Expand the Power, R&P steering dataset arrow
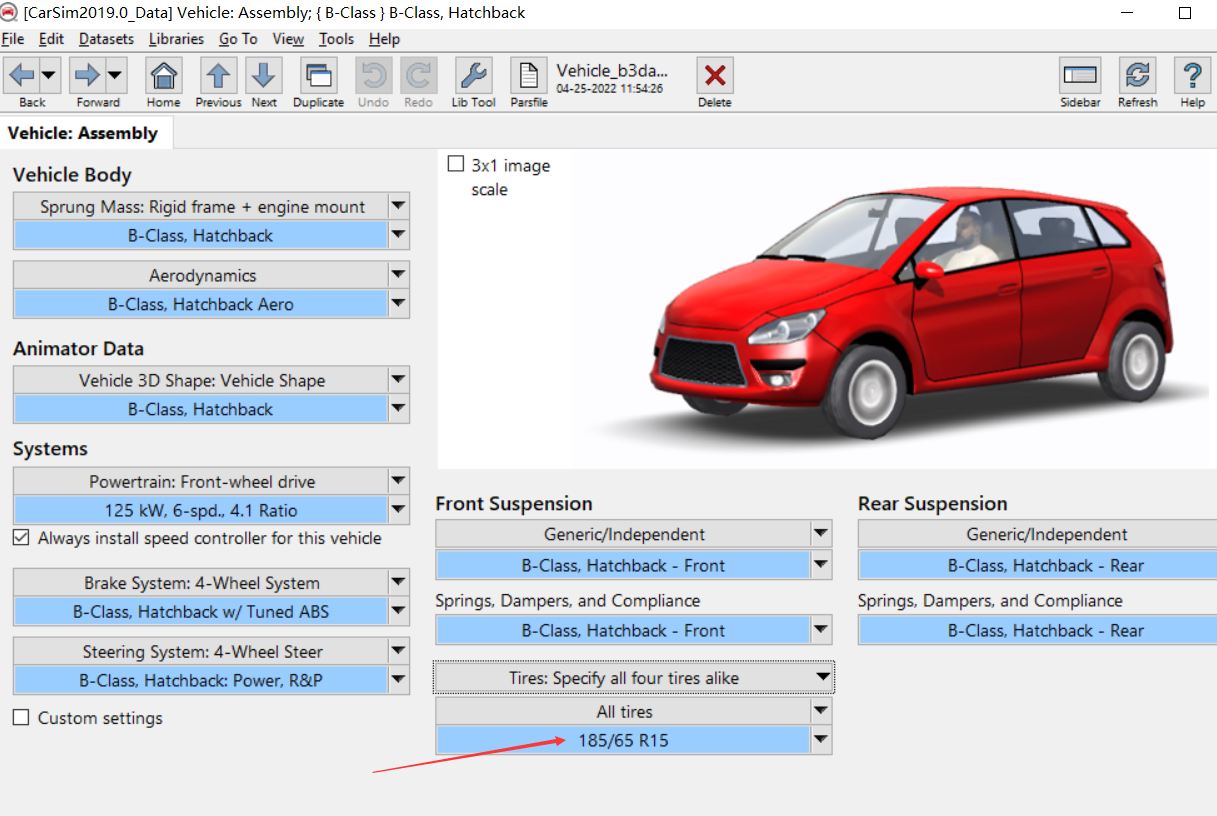 pos(398,680)
